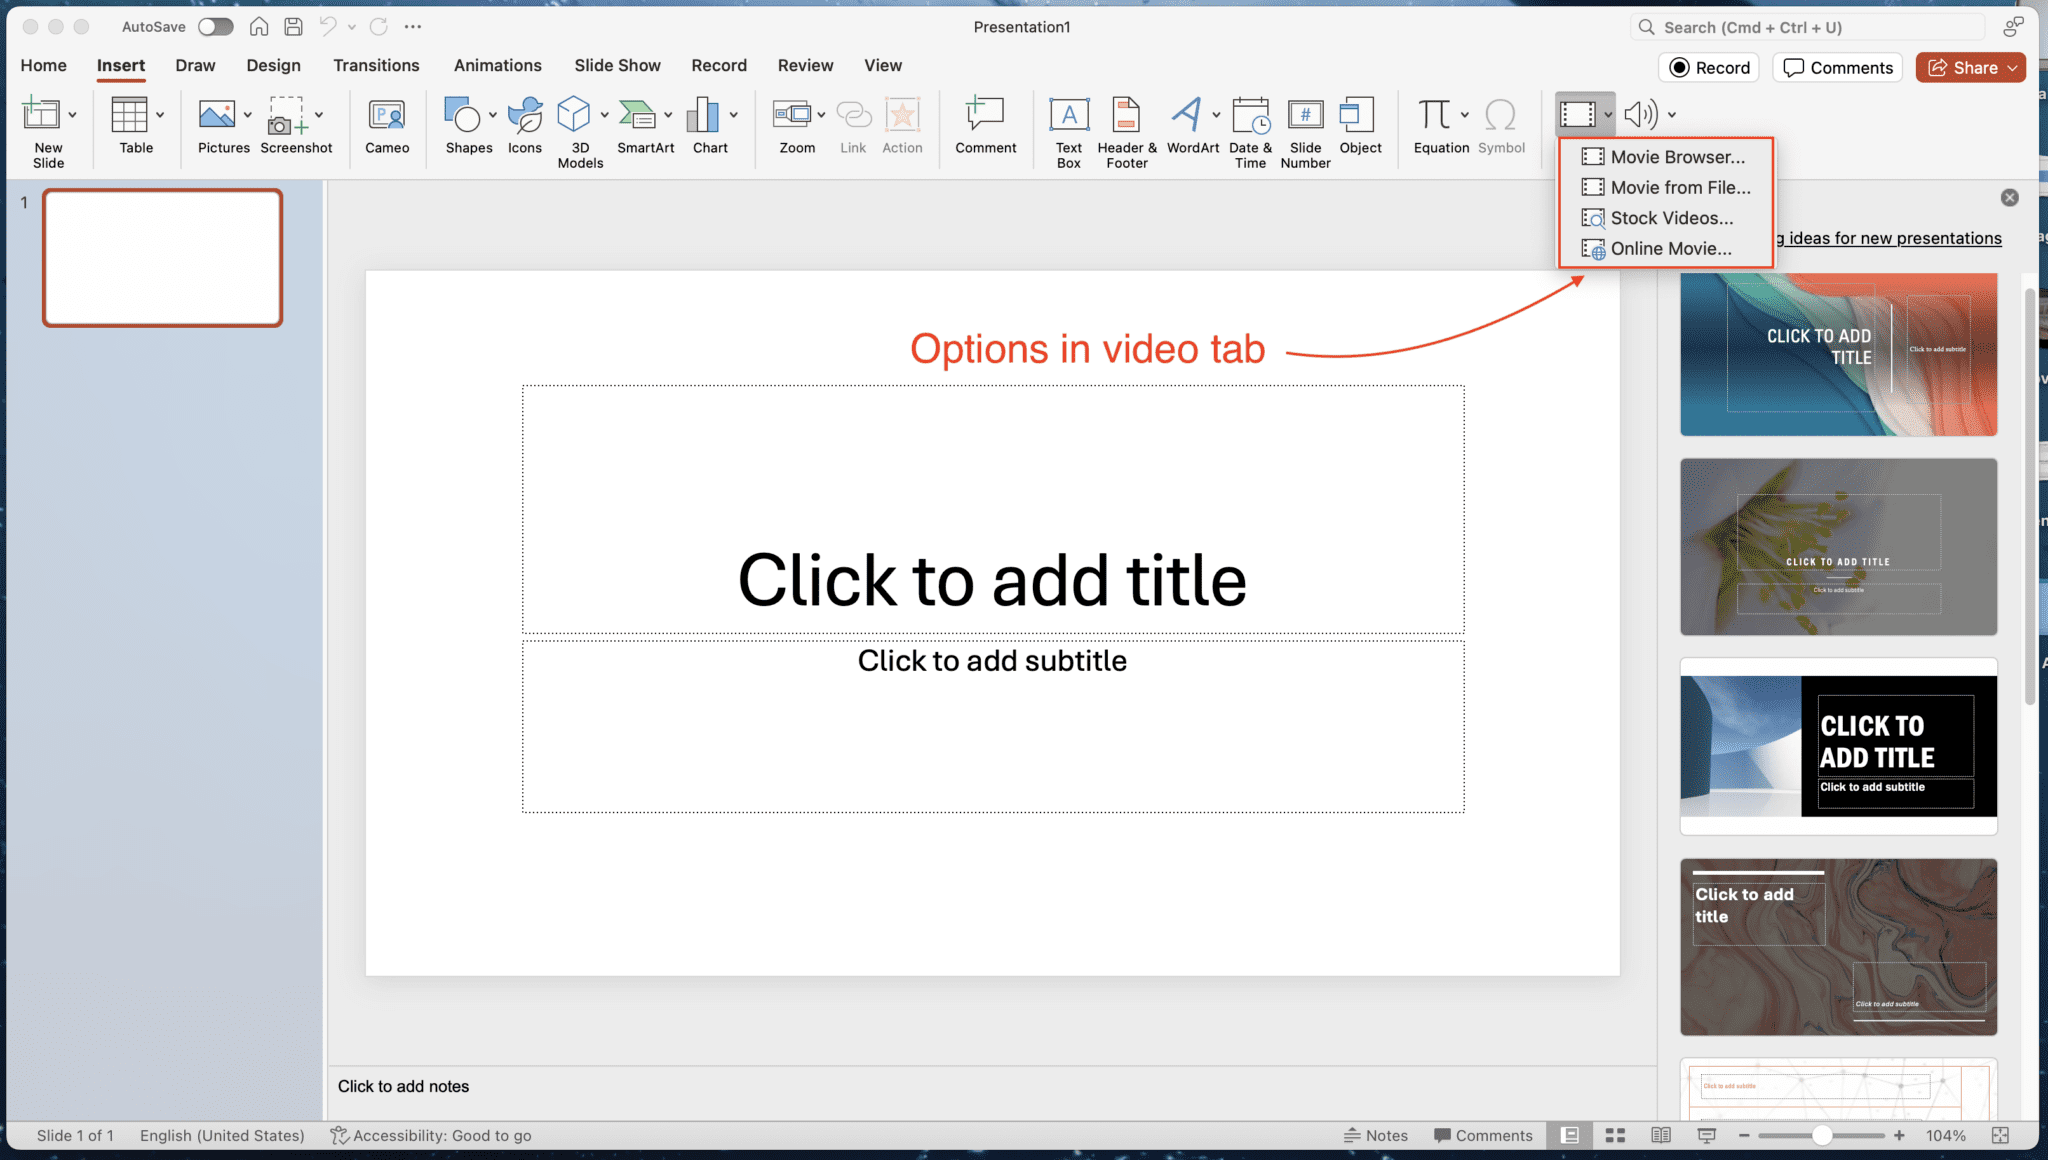The image size is (2048, 1160).
Task: Switch to the Animations tab
Action: click(x=497, y=65)
